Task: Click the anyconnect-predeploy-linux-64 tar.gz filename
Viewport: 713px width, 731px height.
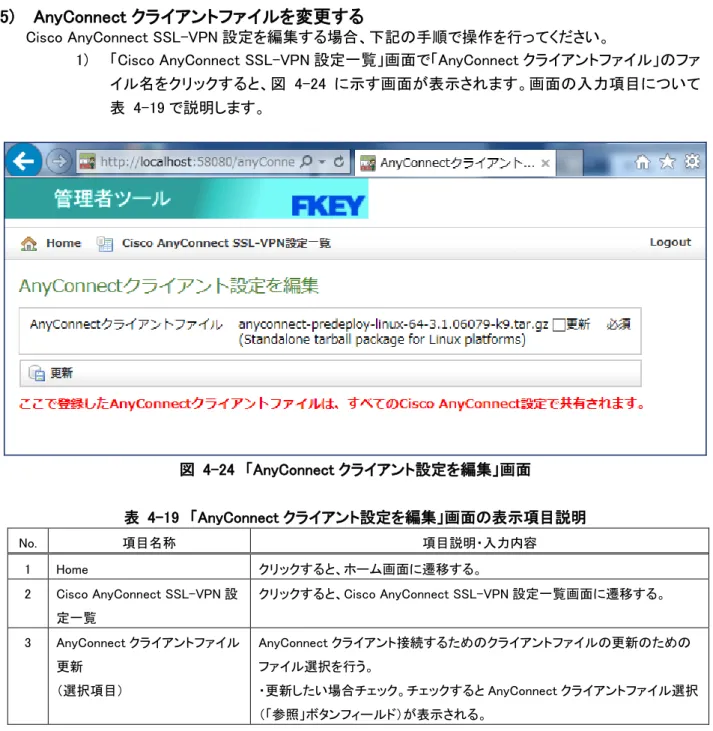Action: click(393, 324)
